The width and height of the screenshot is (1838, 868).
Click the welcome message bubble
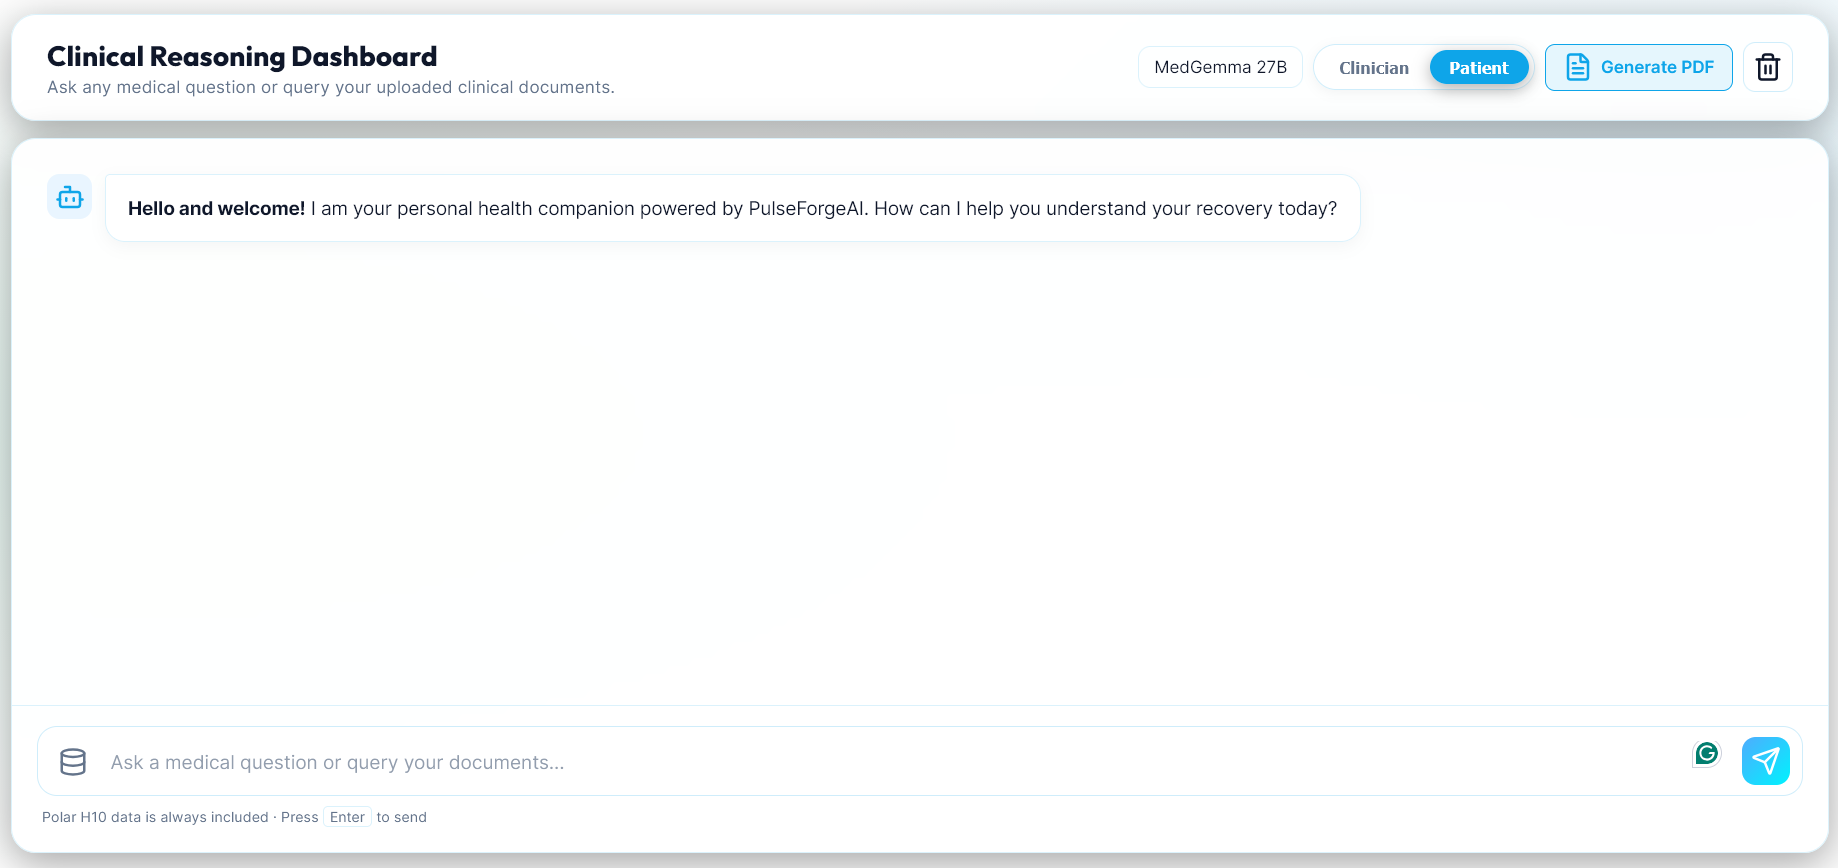coord(732,208)
